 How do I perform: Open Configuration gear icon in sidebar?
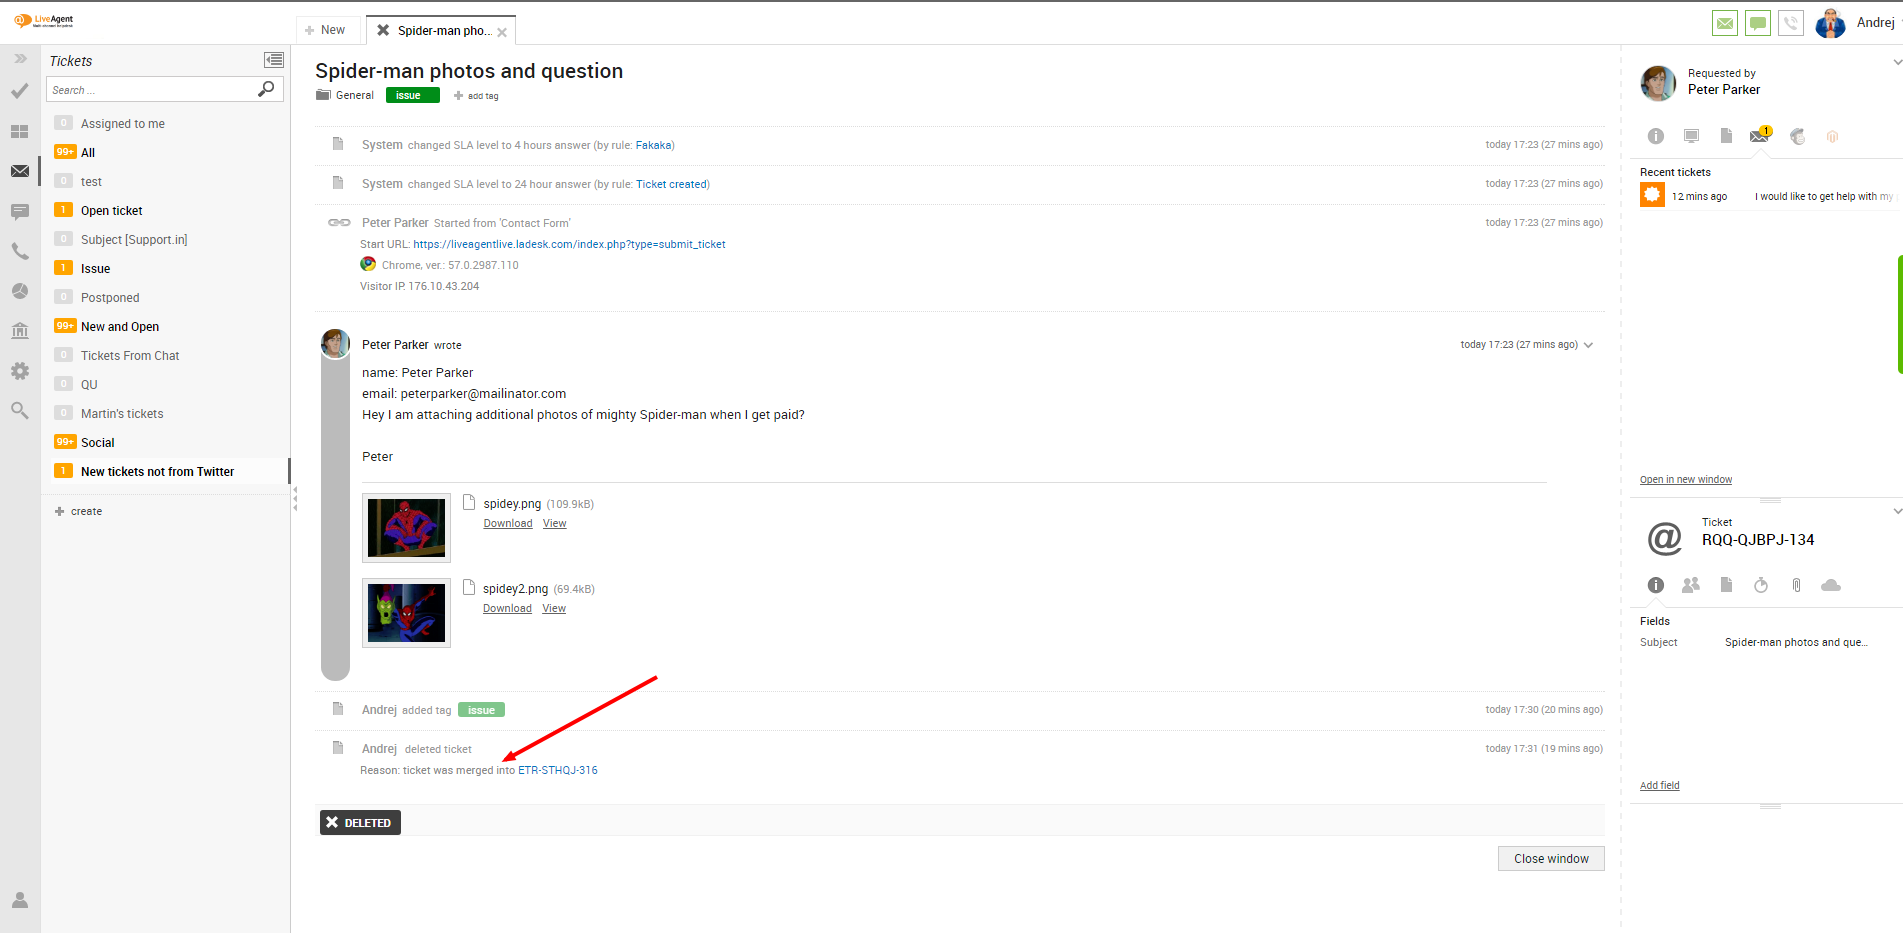[x=20, y=371]
